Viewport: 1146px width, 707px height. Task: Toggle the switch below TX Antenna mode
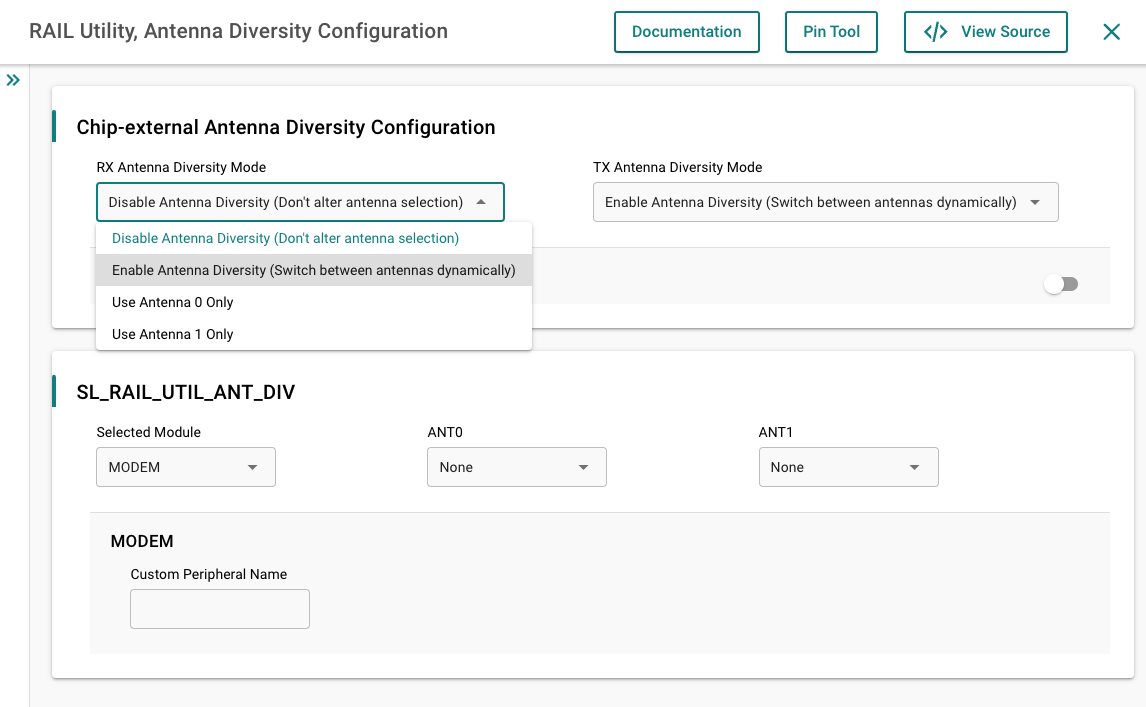1060,284
